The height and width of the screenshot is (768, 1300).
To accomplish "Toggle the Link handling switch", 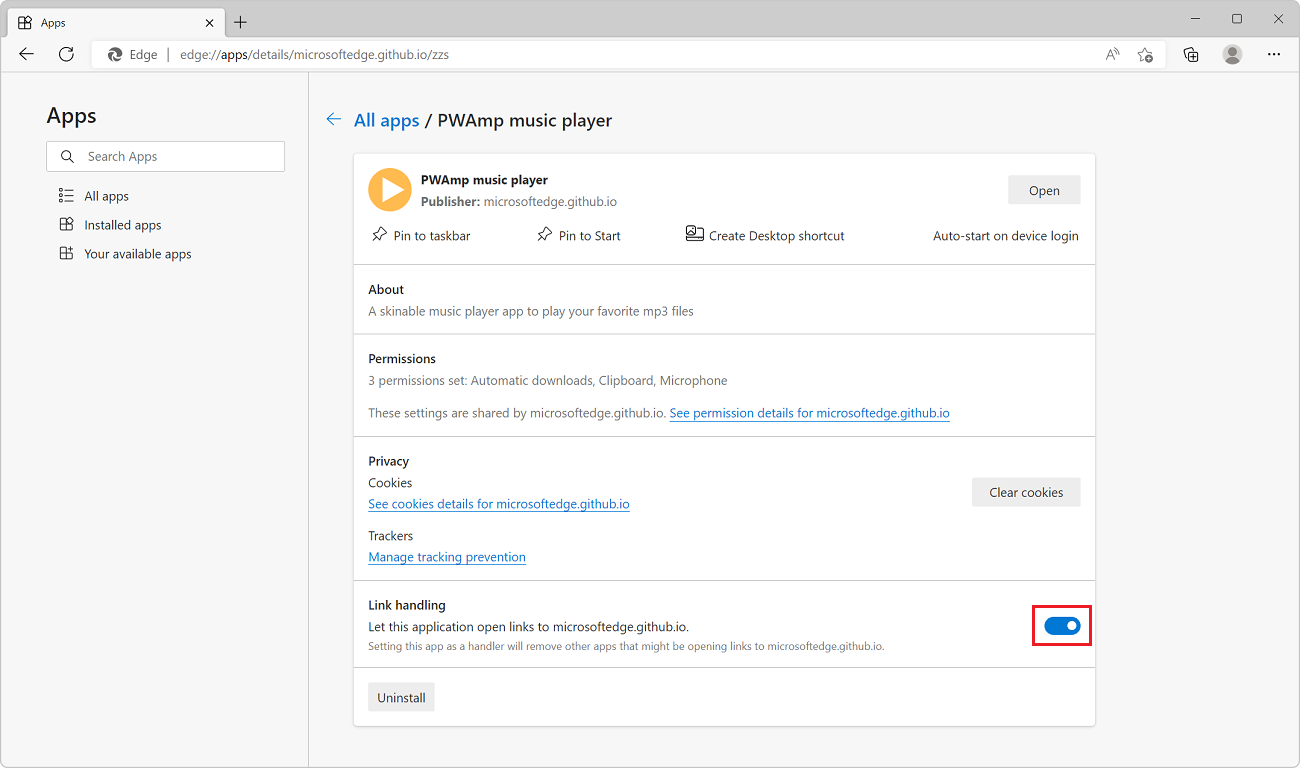I will click(x=1062, y=626).
